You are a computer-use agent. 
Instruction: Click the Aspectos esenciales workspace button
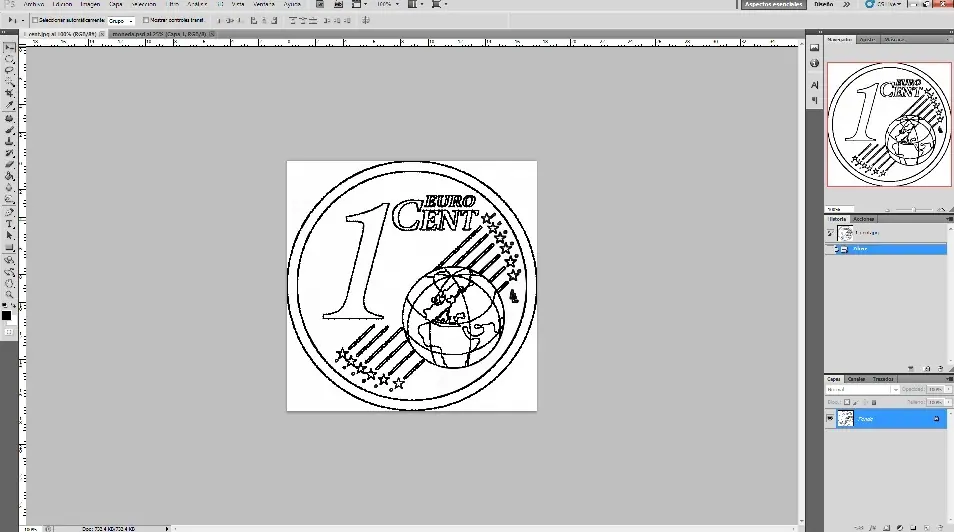774,4
